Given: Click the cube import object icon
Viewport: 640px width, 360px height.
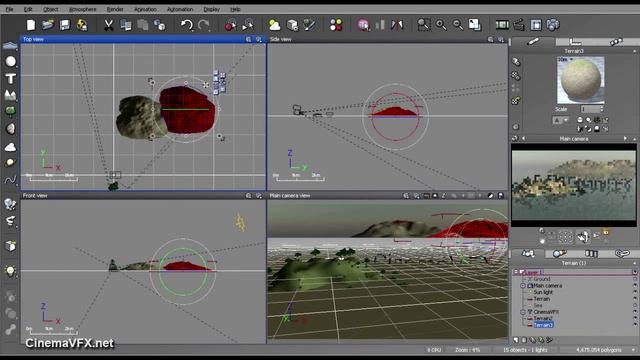Looking at the screenshot, I should [11, 246].
